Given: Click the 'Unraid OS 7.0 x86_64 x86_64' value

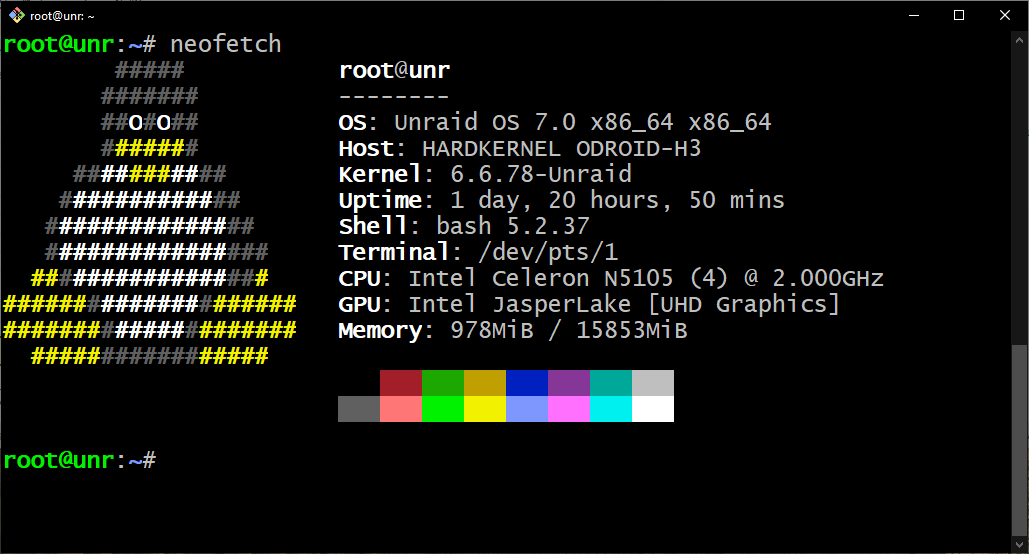Looking at the screenshot, I should 583,122.
